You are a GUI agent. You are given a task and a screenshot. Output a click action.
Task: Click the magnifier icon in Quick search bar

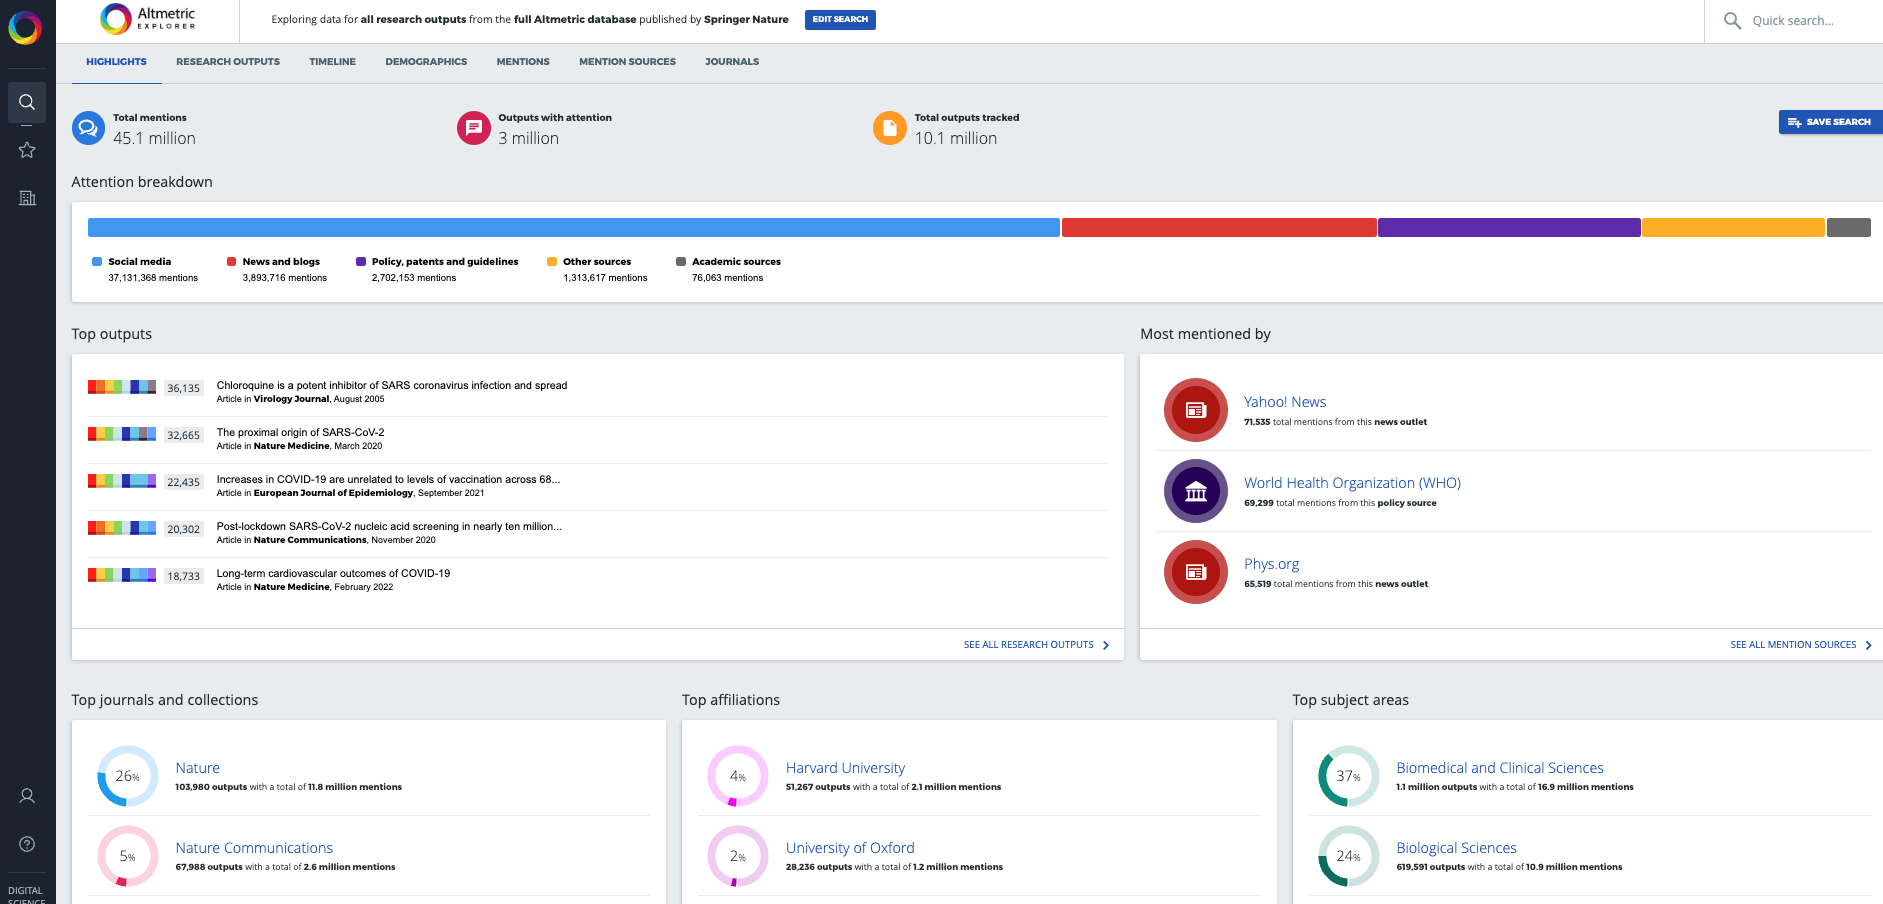[1731, 20]
